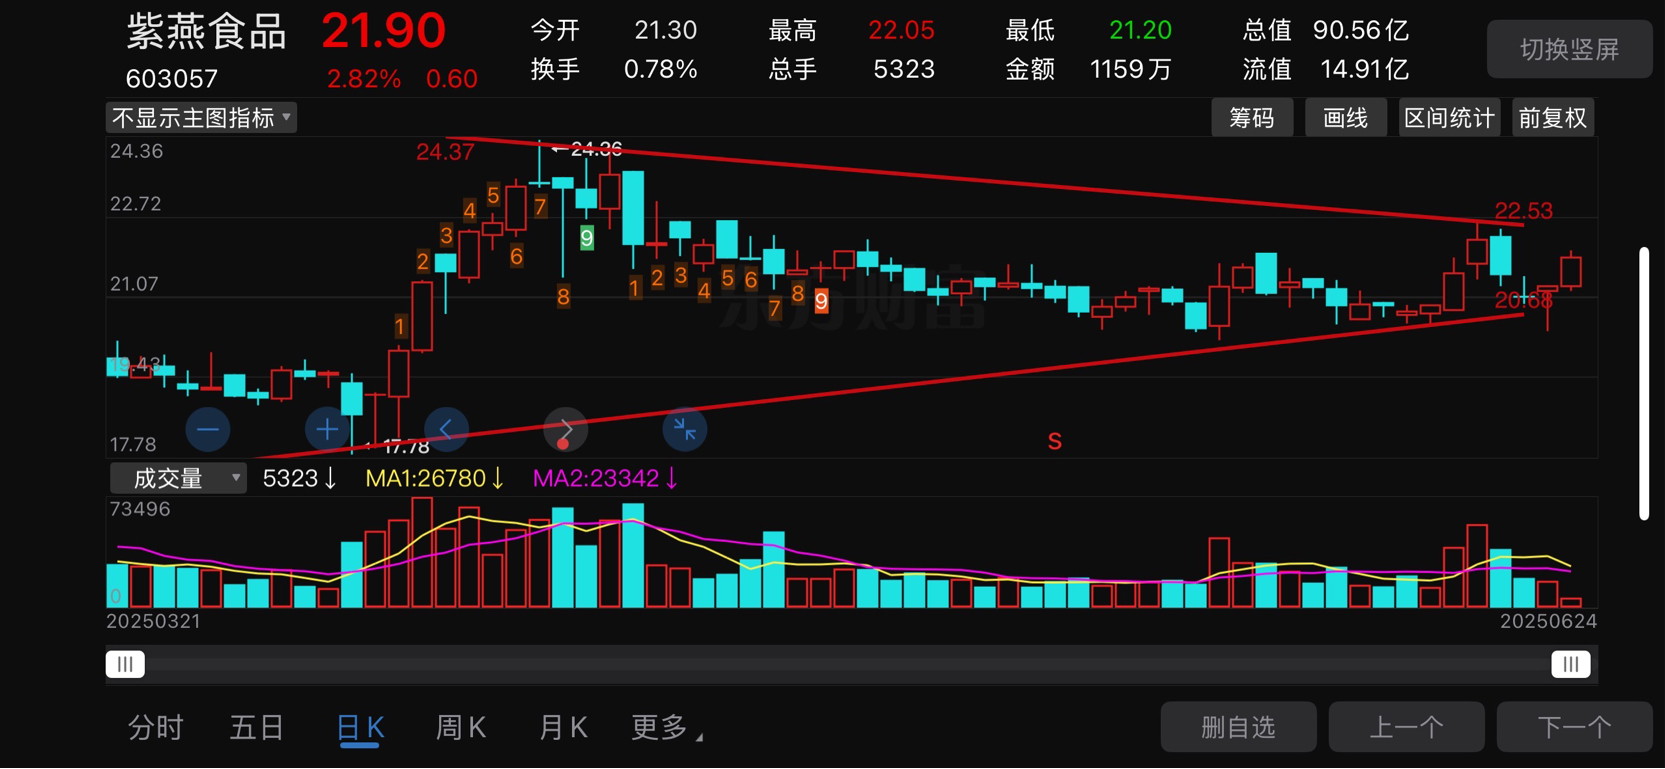Screen dimensions: 1665x769
Task: Click 删自选 to remove from watchlist
Action: pos(1238,727)
